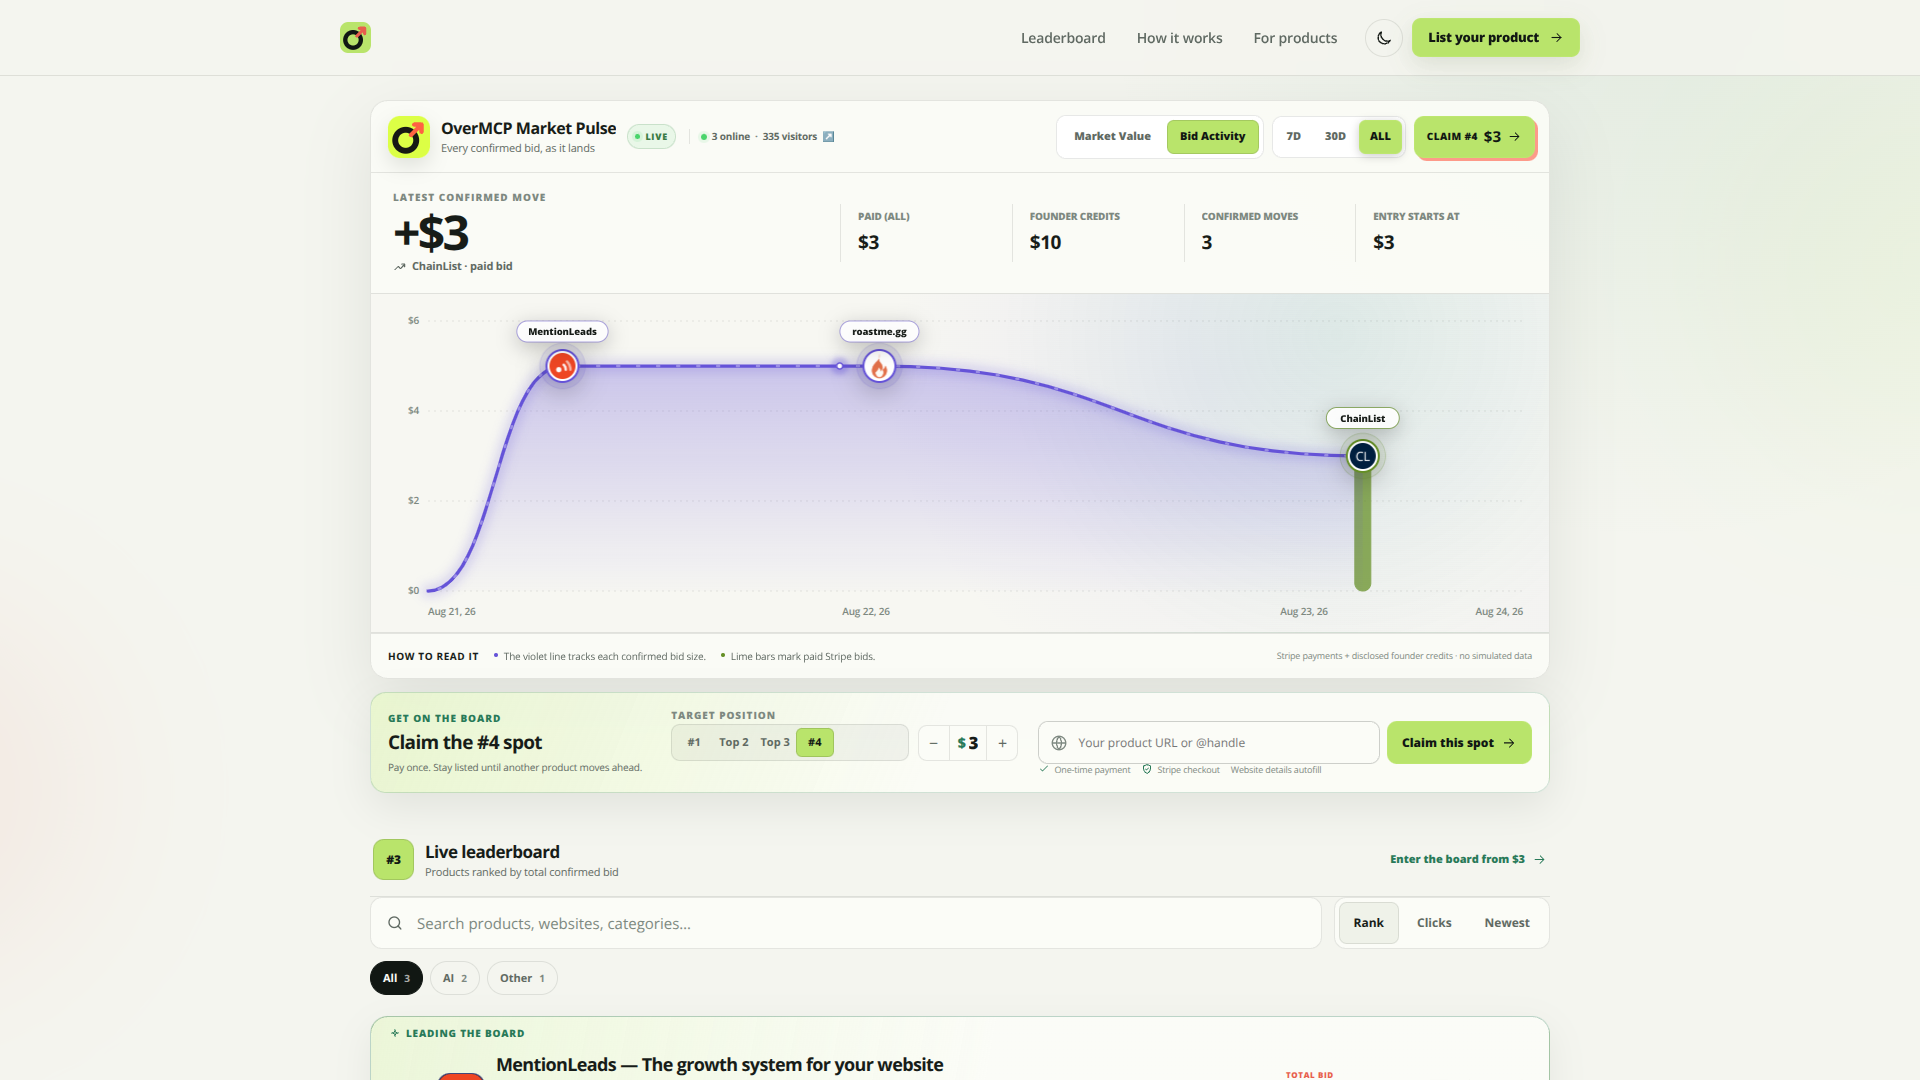Filter by AI category chip

tap(455, 978)
